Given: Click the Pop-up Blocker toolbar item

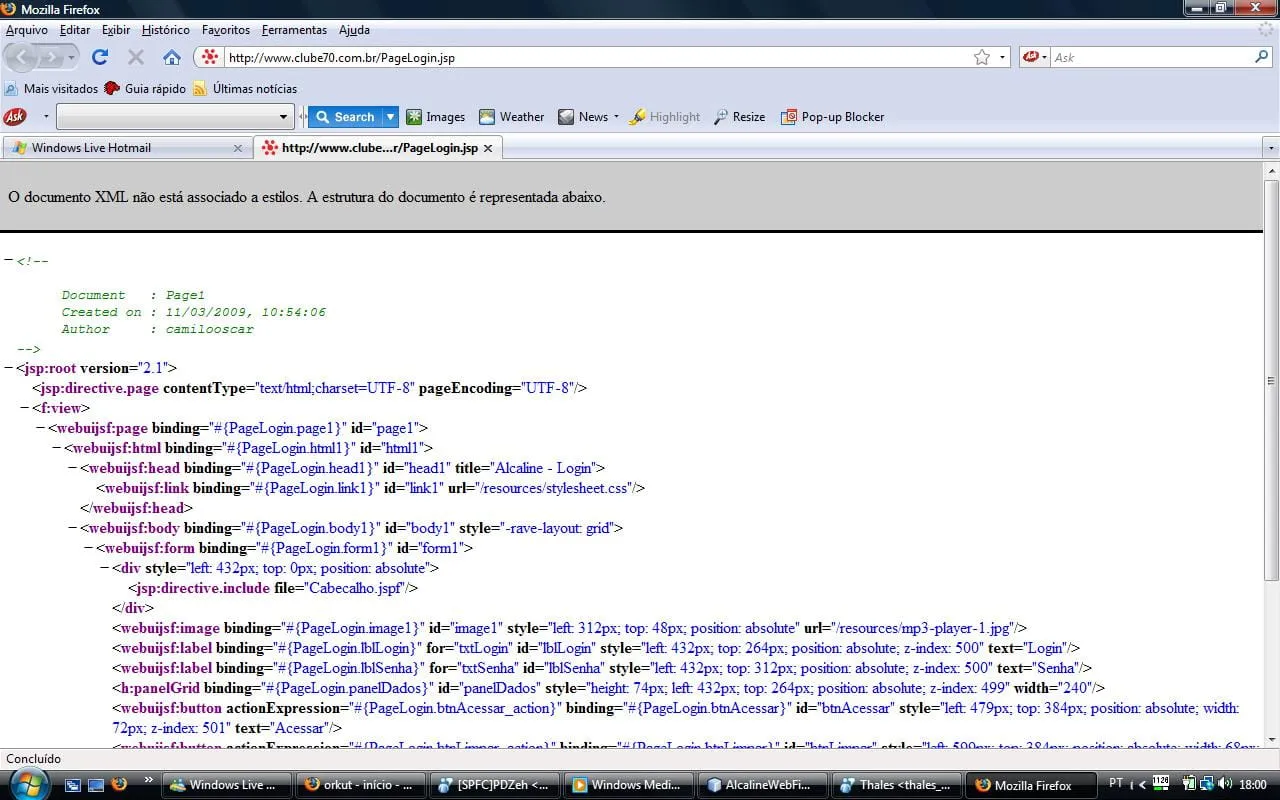Looking at the screenshot, I should tap(833, 117).
